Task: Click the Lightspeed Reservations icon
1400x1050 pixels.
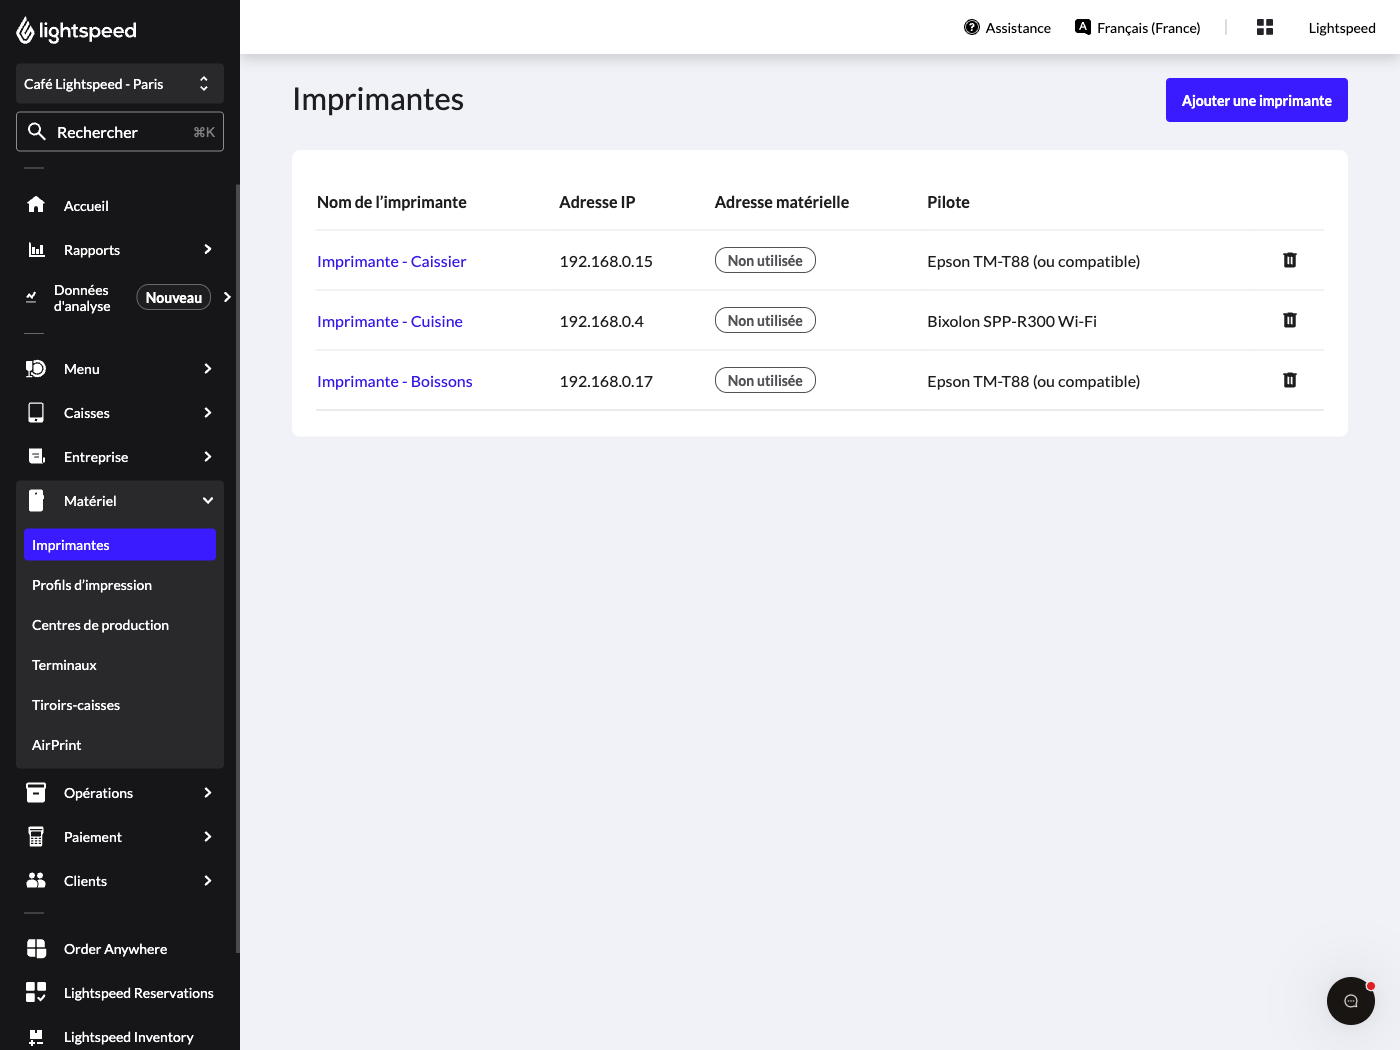Action: pos(36,992)
